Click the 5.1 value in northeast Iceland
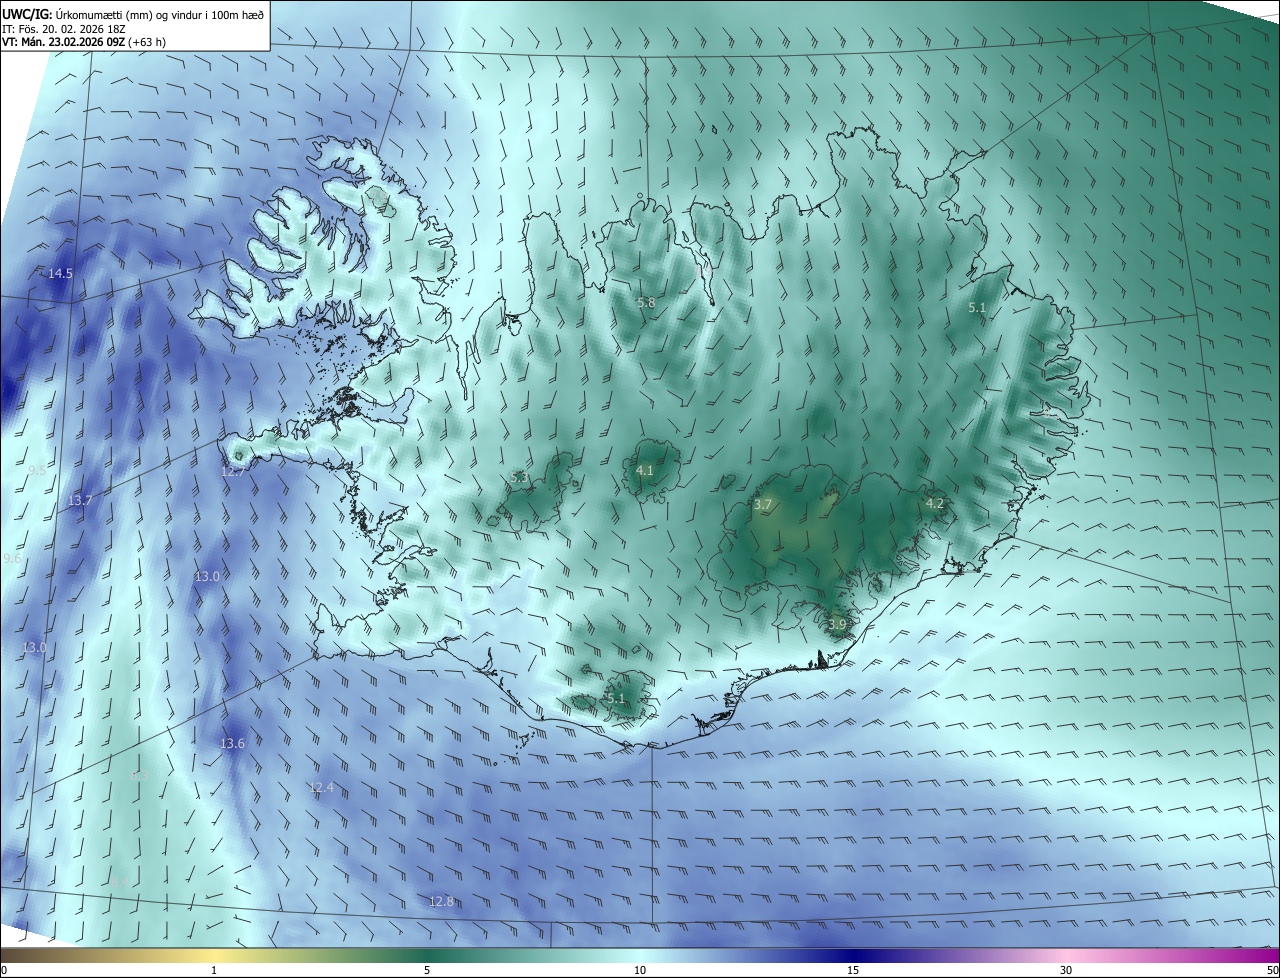Image resolution: width=1280 pixels, height=978 pixels. coord(977,308)
